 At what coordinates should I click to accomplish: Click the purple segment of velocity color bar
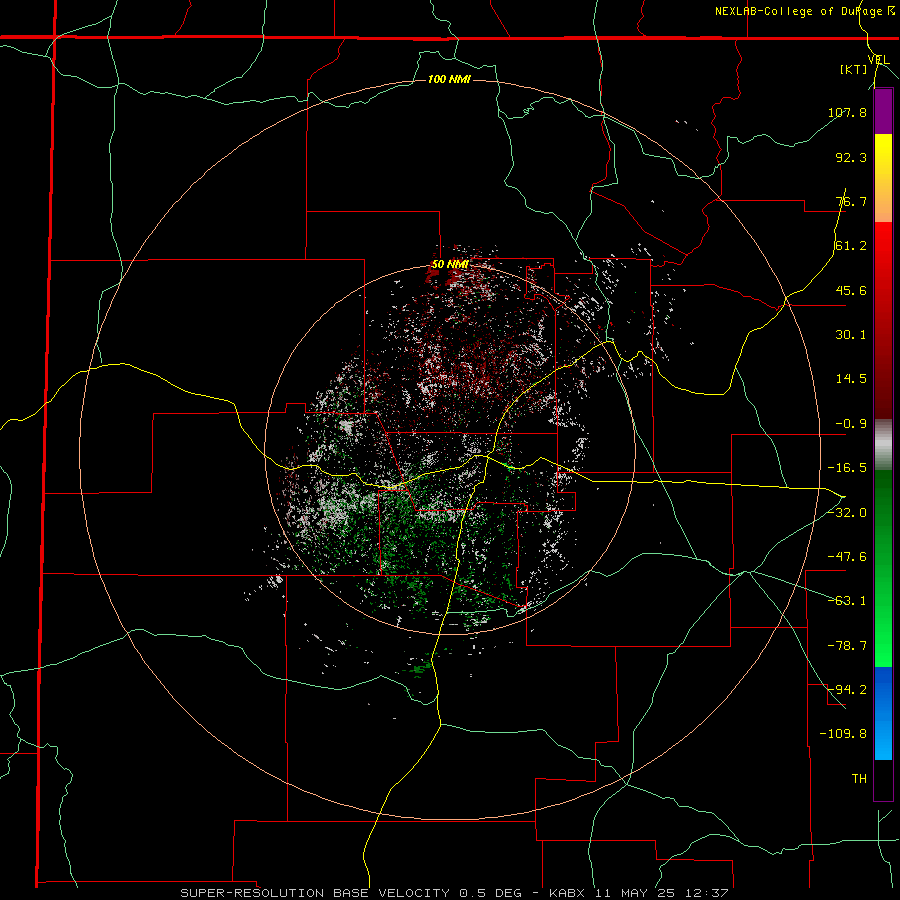[883, 111]
